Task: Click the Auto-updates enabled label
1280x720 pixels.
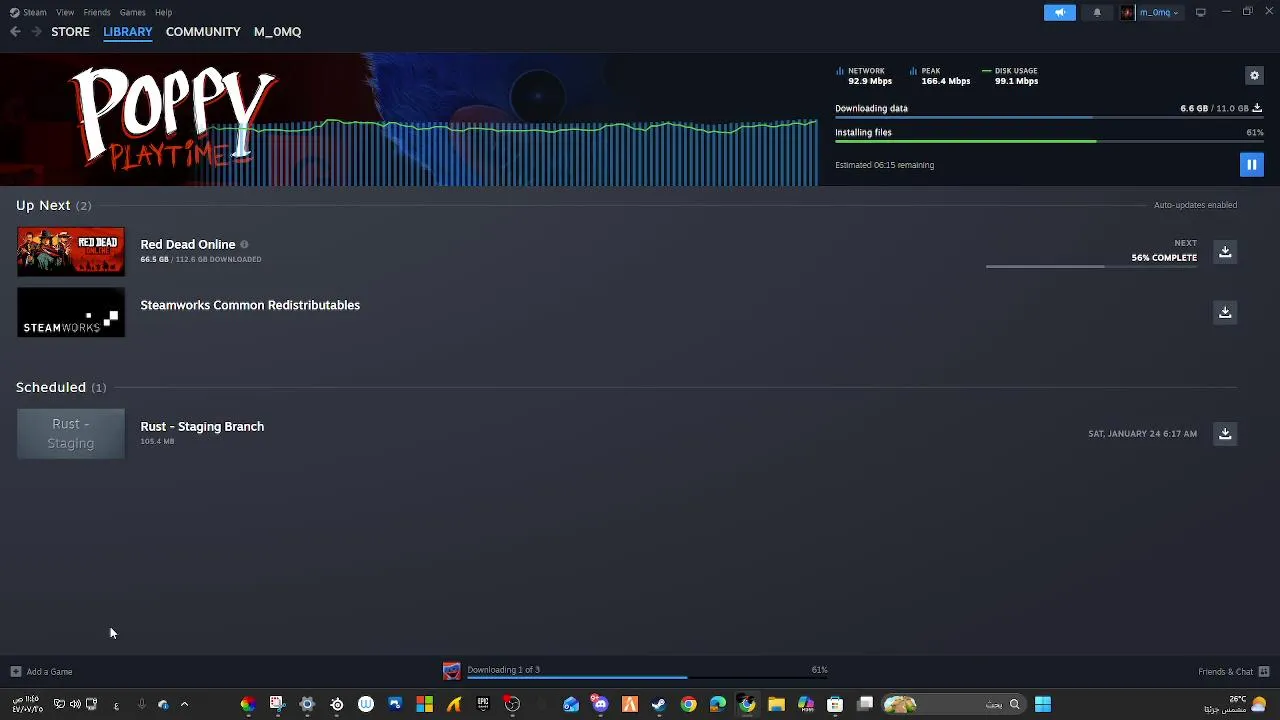Action: pos(1195,205)
